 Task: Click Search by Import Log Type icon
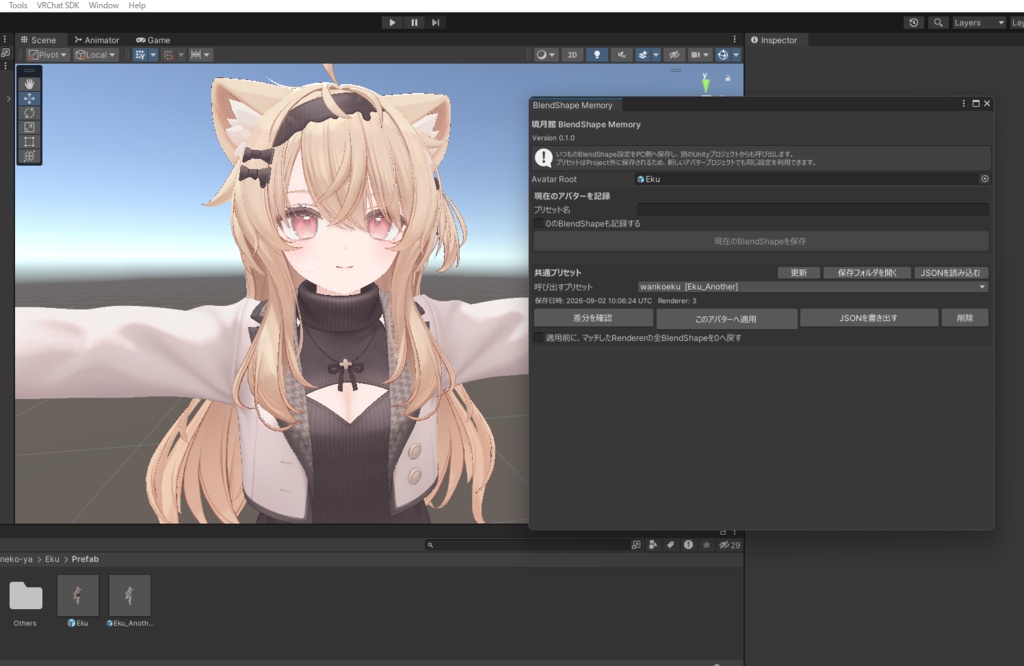pyautogui.click(x=688, y=545)
